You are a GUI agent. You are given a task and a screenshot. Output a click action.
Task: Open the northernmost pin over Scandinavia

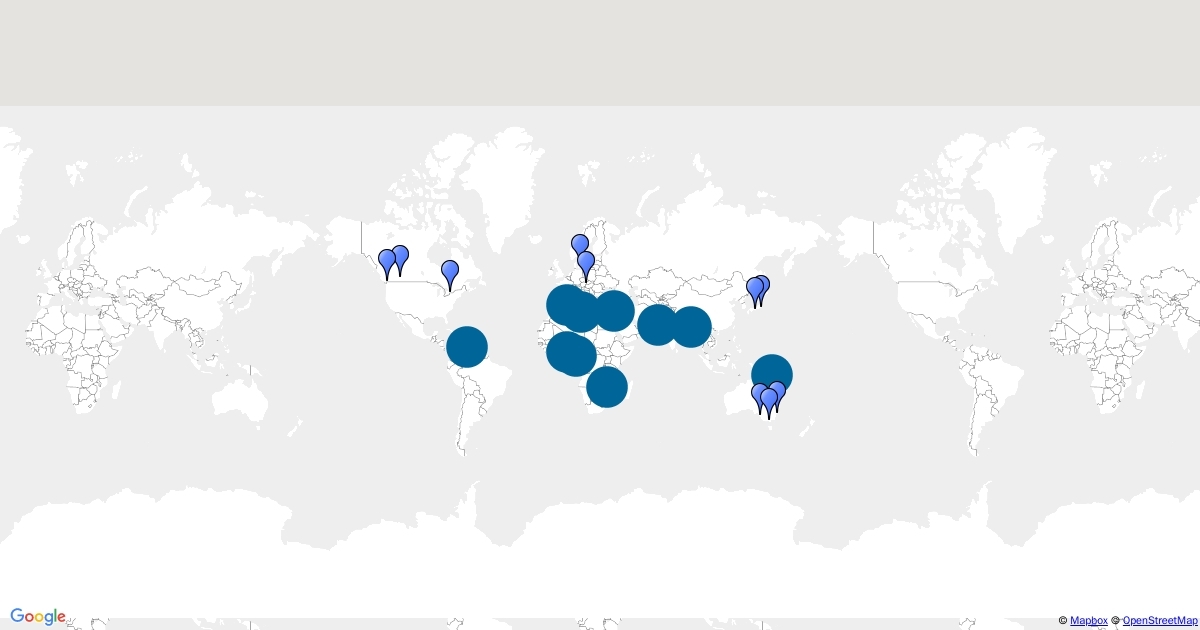[580, 245]
